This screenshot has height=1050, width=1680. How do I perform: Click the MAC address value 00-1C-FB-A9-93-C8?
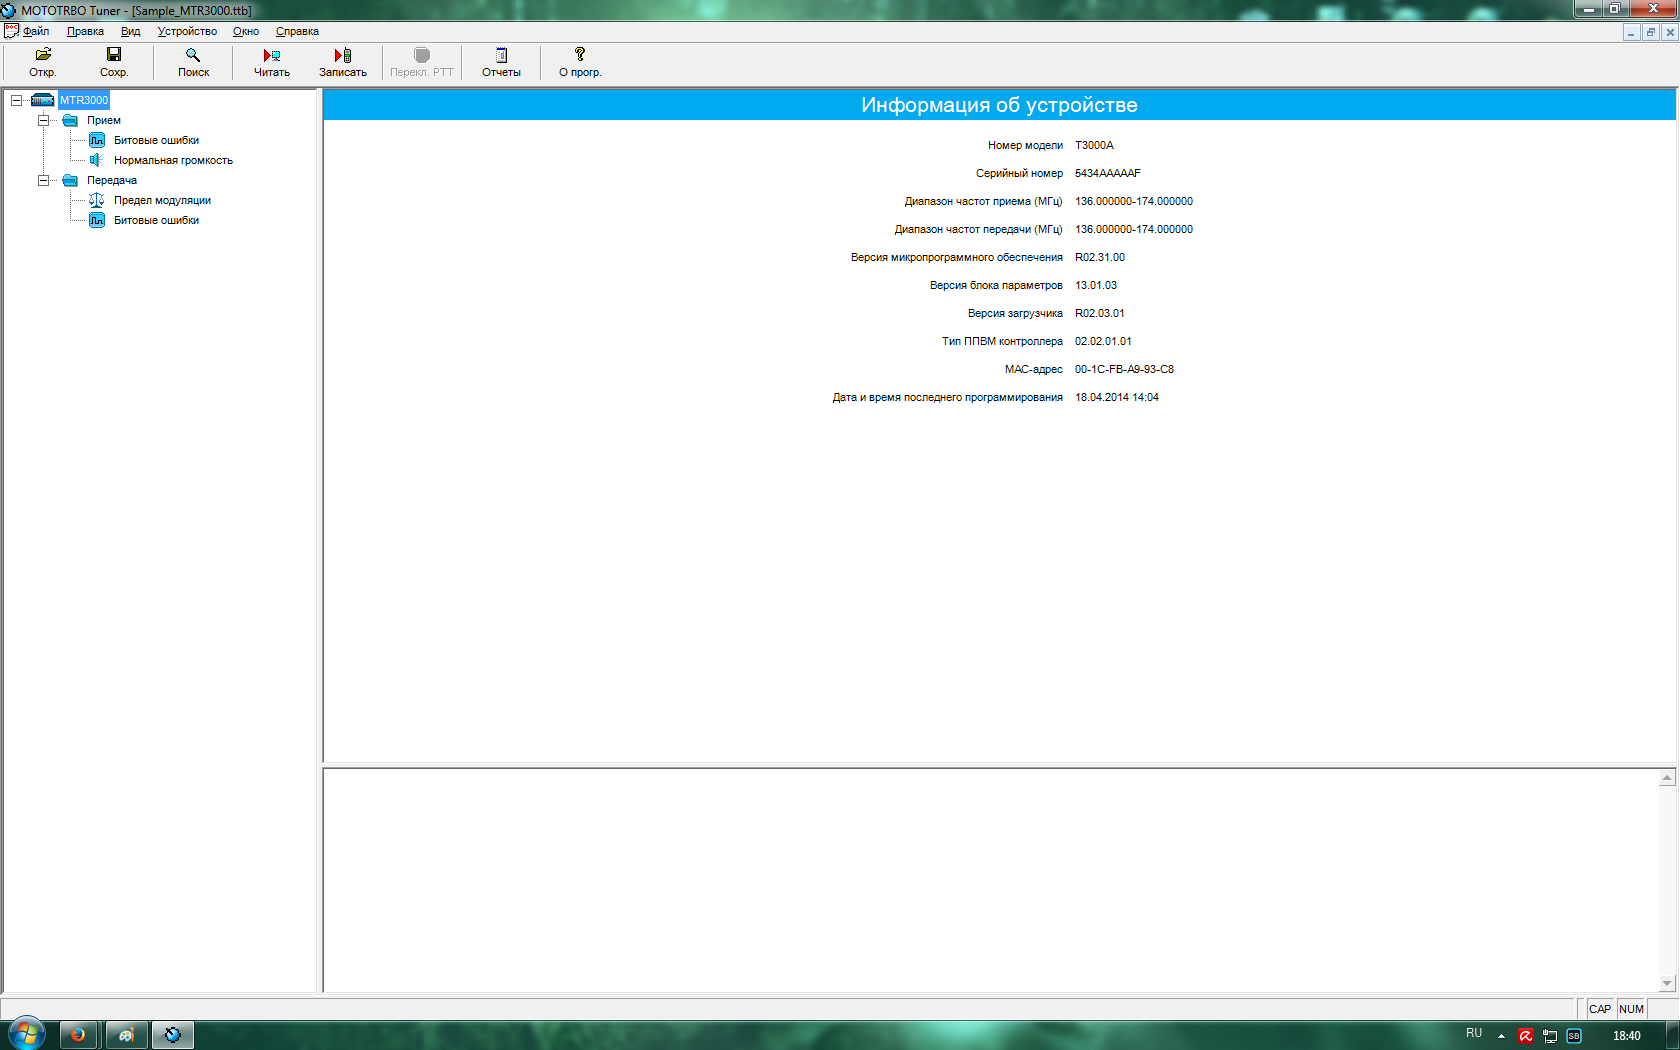tap(1124, 369)
